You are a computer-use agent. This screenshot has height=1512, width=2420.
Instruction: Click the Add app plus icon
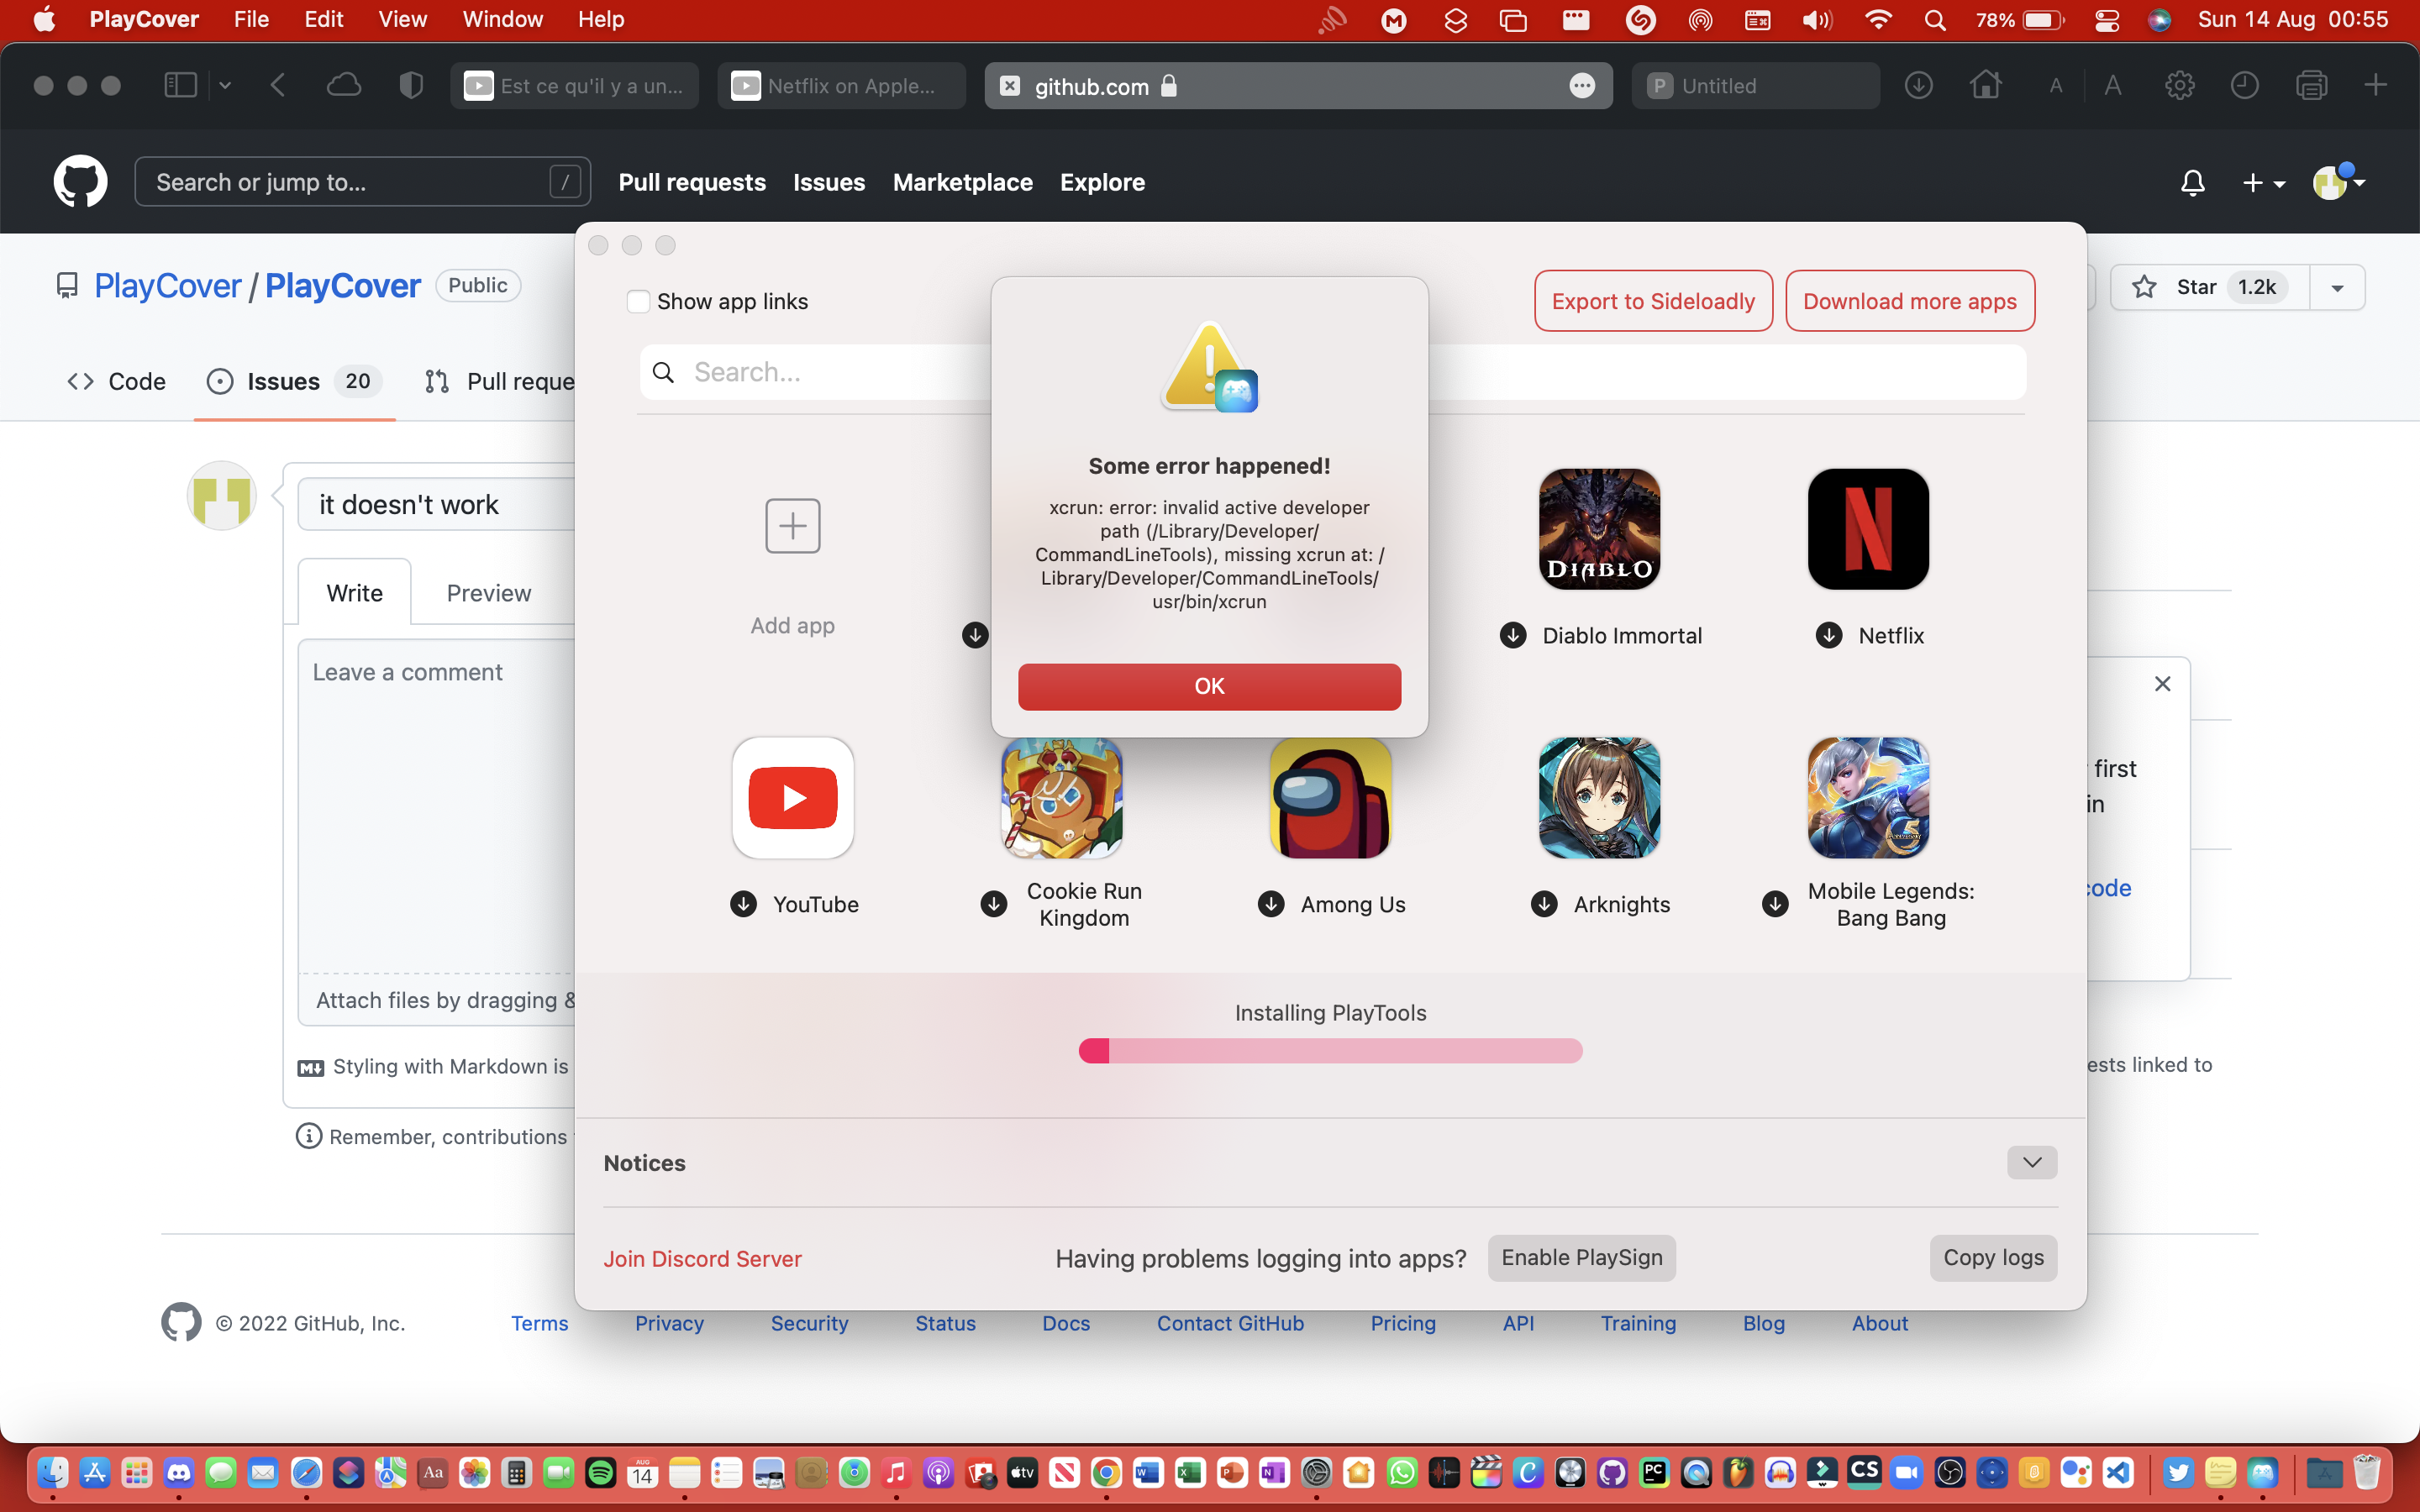pos(792,526)
